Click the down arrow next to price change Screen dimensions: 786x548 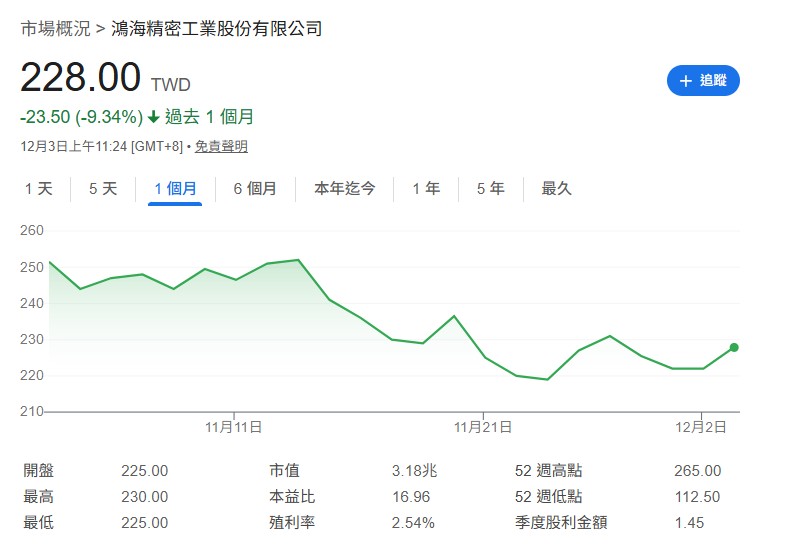(x=153, y=117)
